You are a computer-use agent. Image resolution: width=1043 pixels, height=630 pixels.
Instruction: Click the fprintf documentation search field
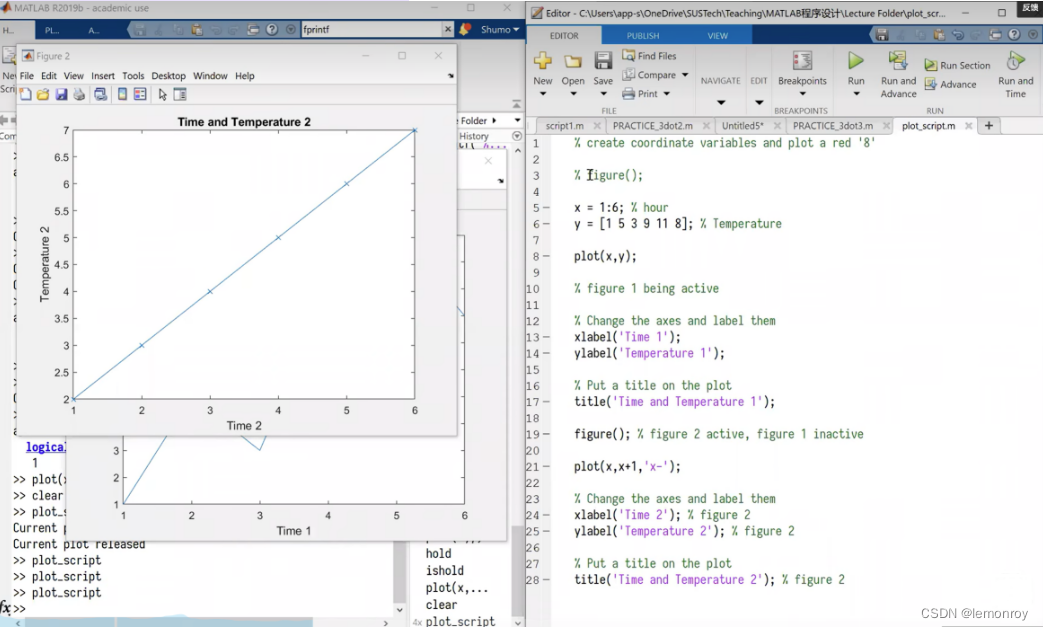pos(372,29)
